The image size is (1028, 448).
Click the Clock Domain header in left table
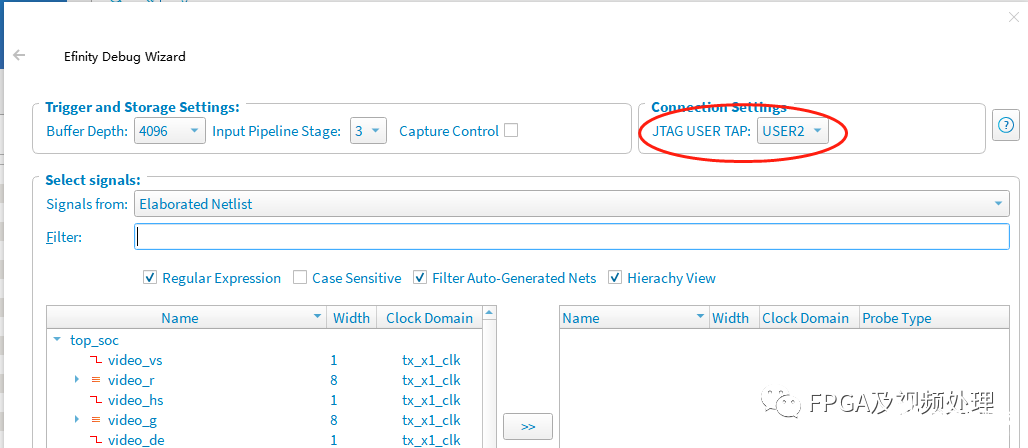point(429,318)
